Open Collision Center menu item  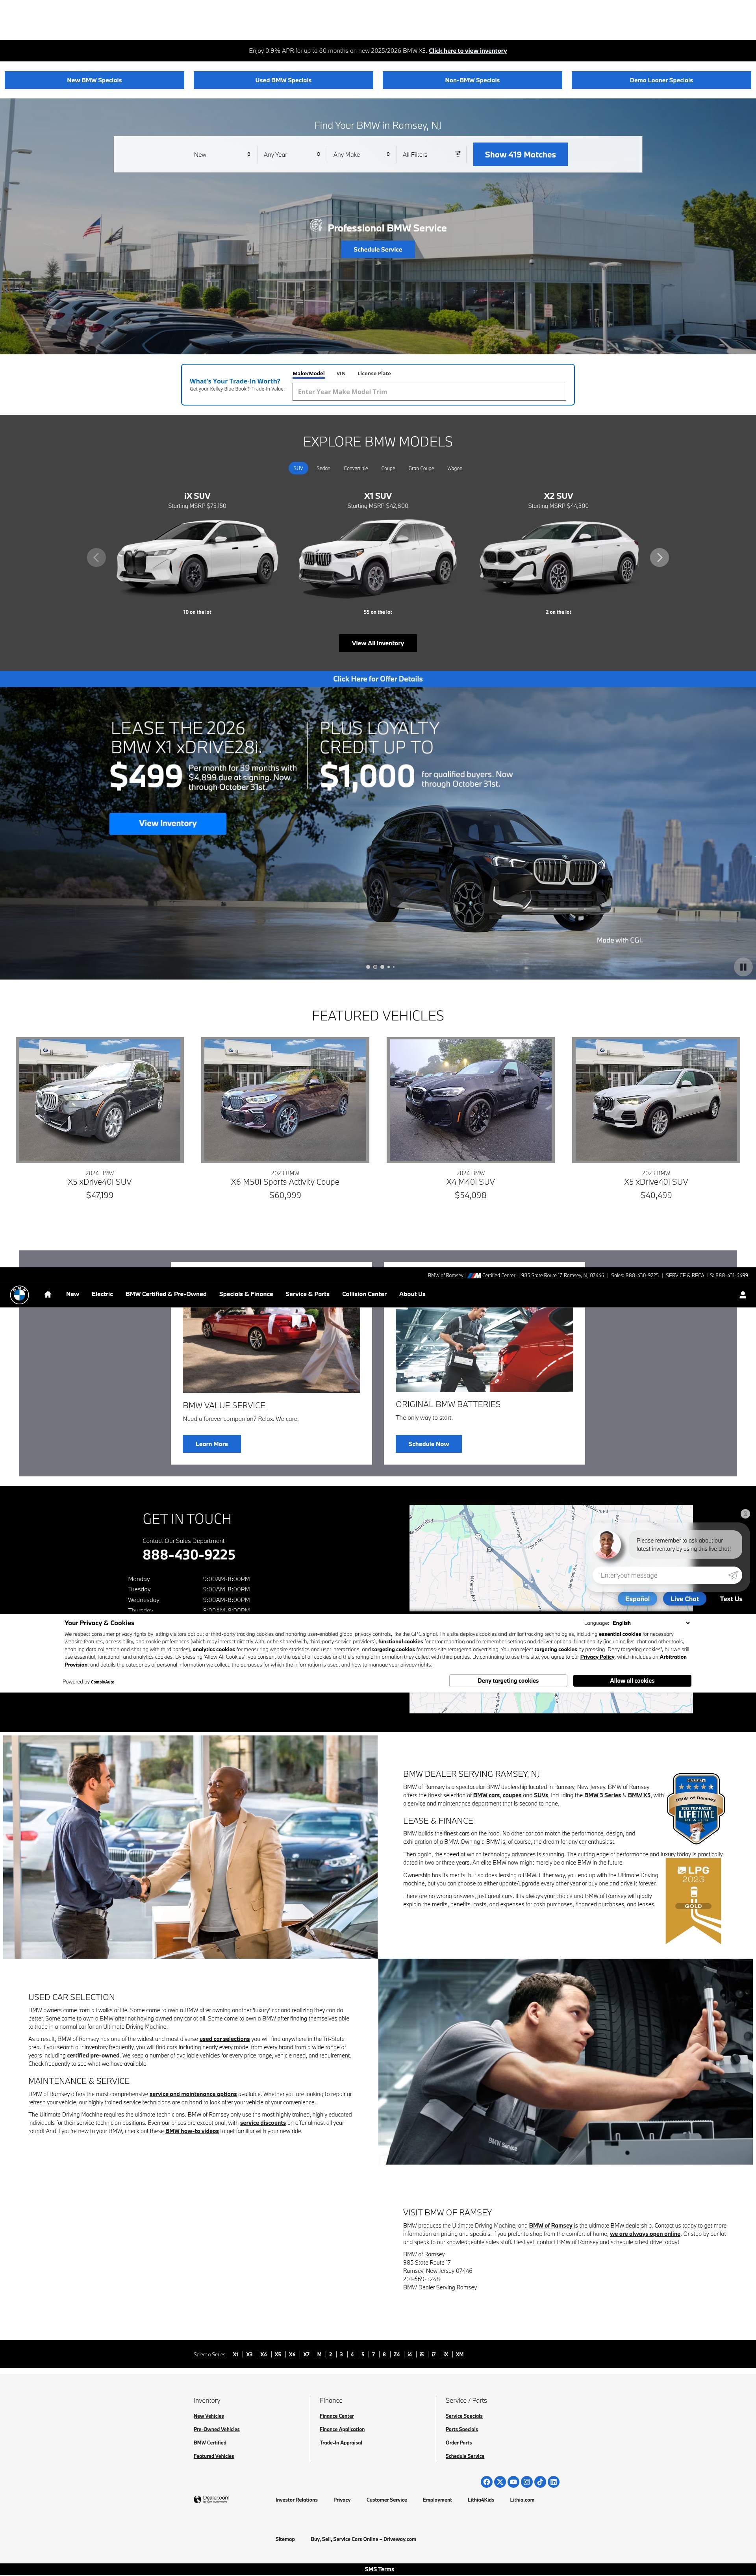364,1294
